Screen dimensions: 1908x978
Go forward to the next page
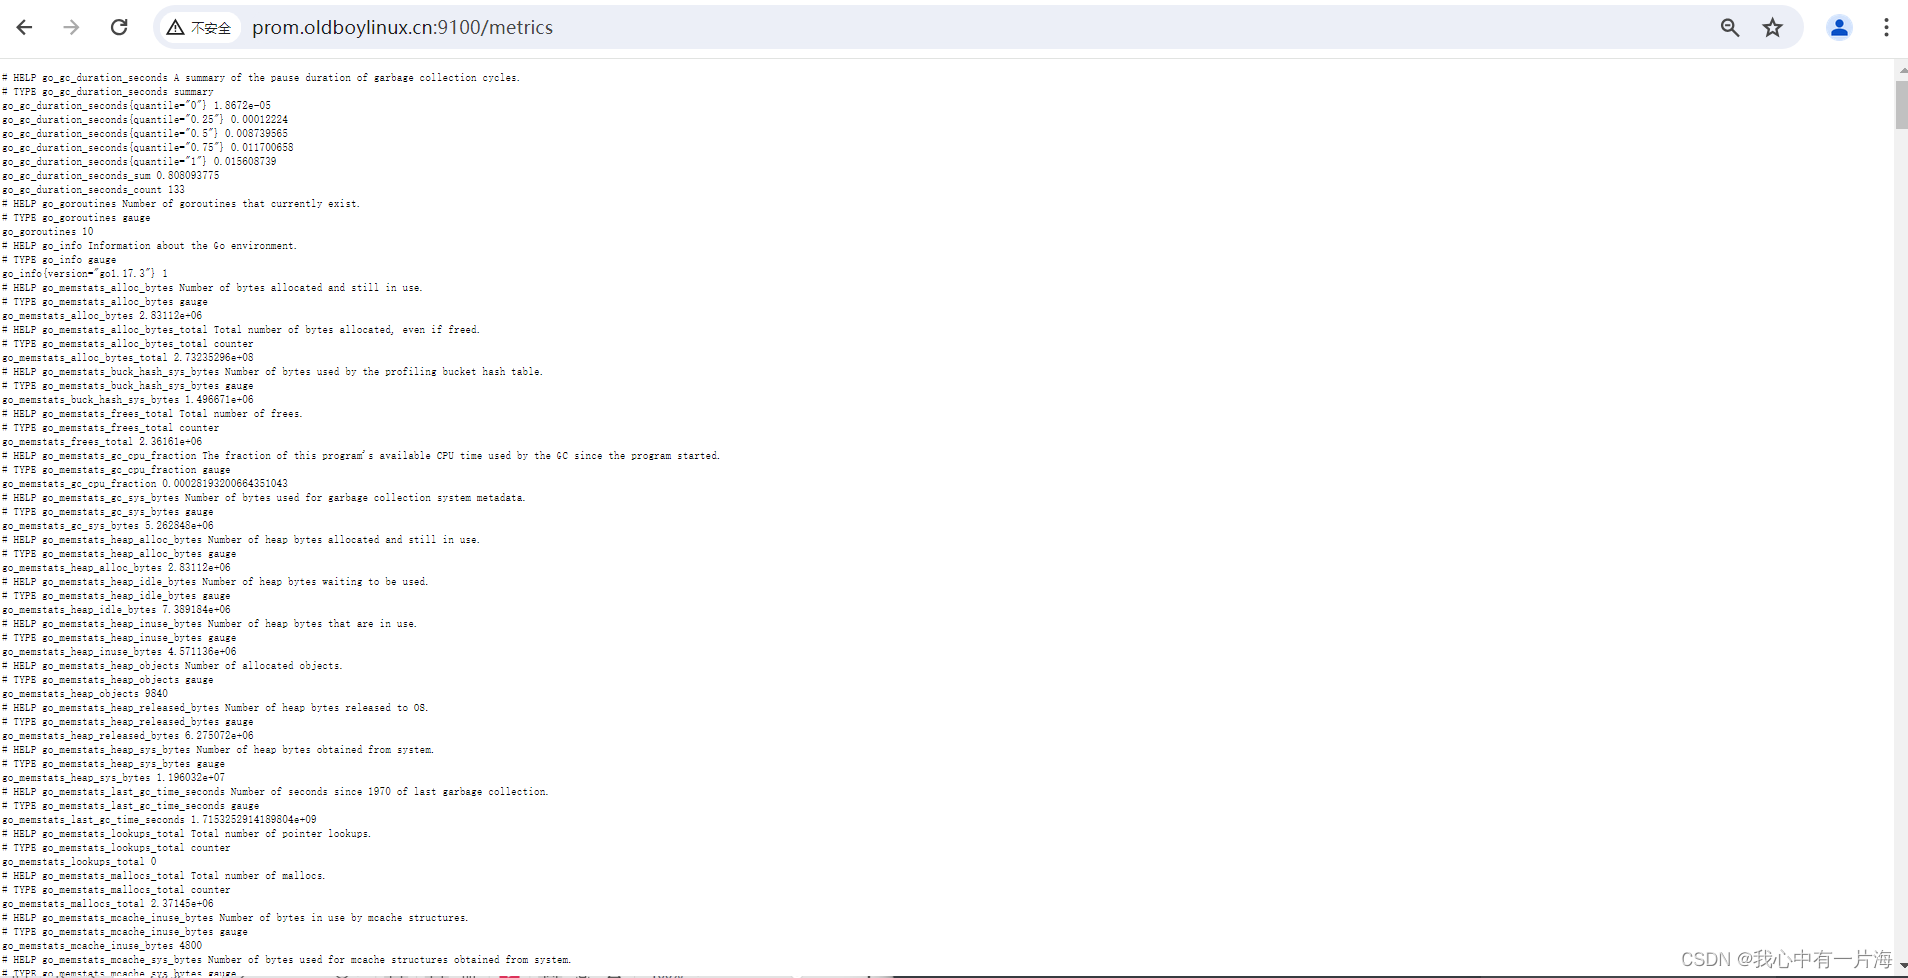[71, 27]
